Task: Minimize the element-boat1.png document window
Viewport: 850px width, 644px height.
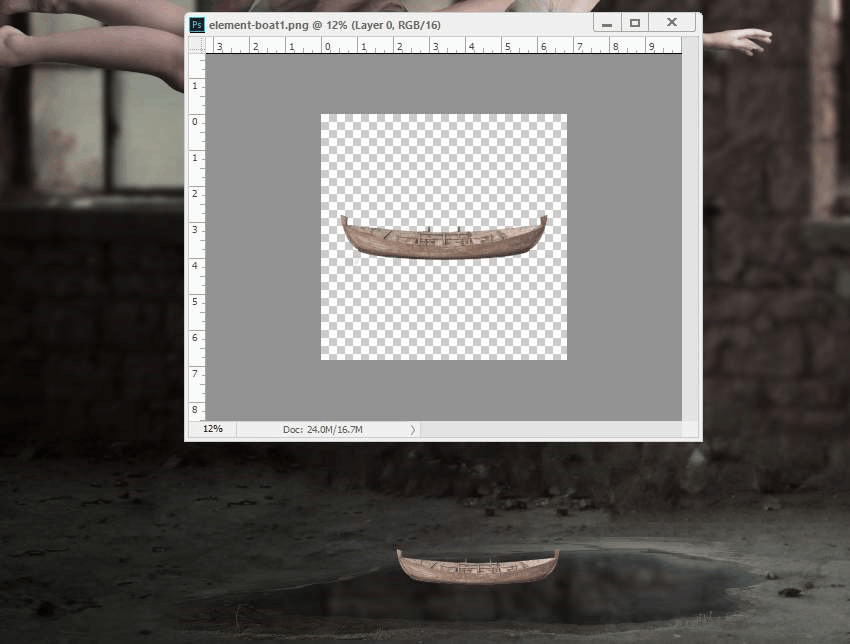Action: [607, 23]
